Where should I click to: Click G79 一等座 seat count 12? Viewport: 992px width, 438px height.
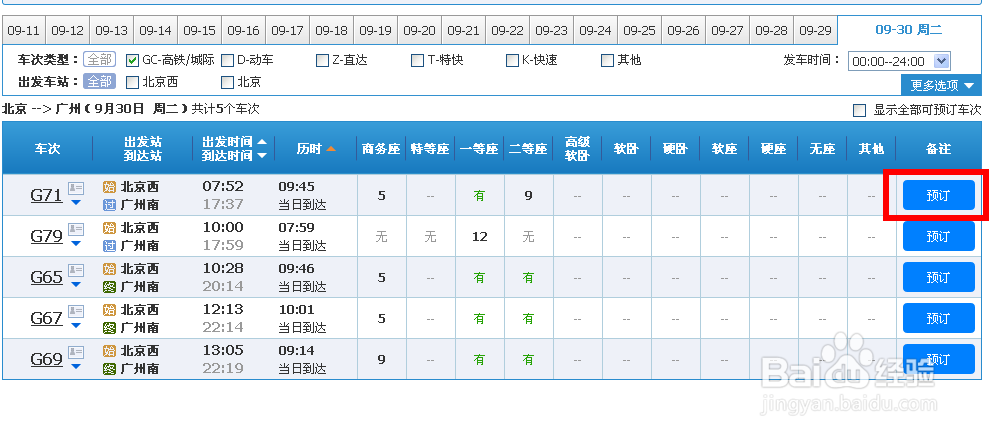[480, 237]
